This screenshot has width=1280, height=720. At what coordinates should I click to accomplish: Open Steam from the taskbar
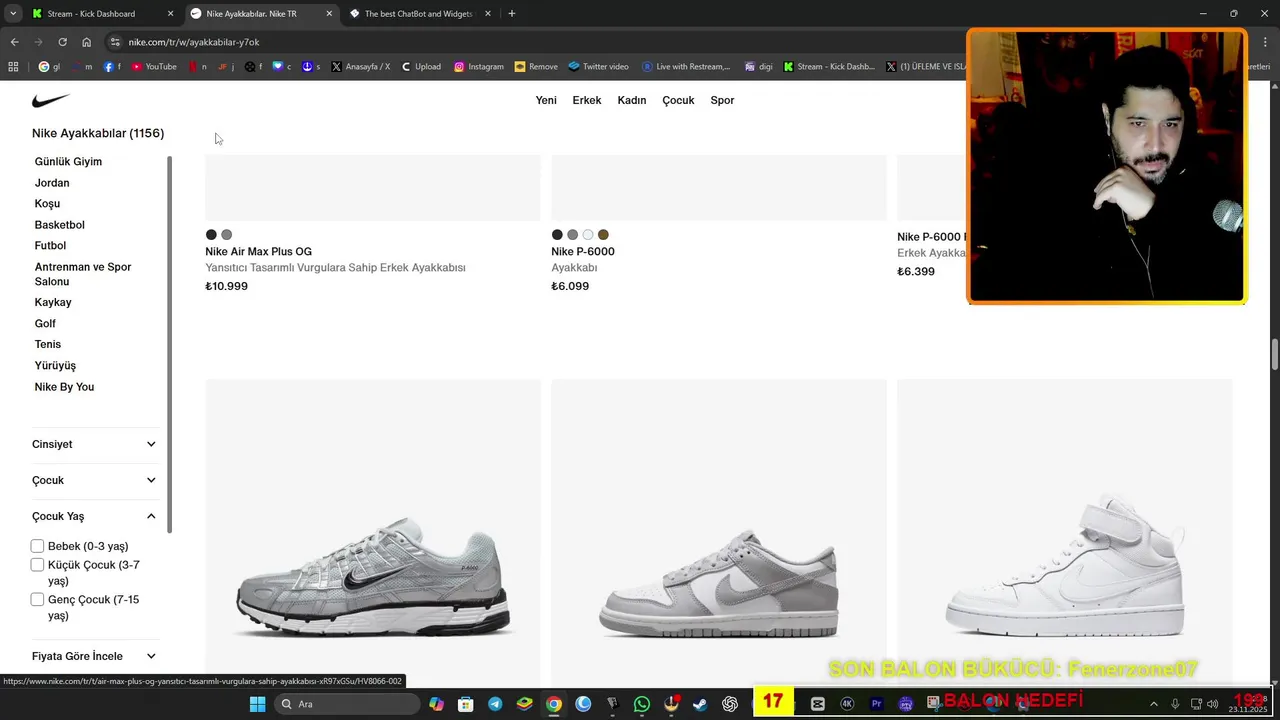700,704
